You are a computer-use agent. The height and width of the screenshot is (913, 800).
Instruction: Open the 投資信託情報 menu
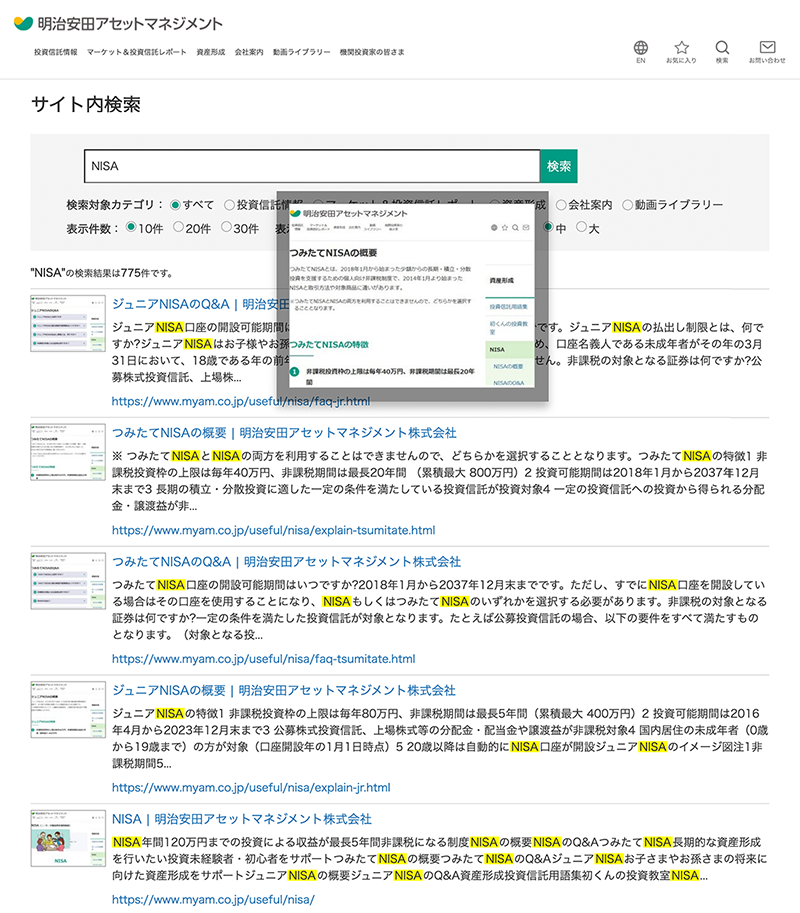55,52
